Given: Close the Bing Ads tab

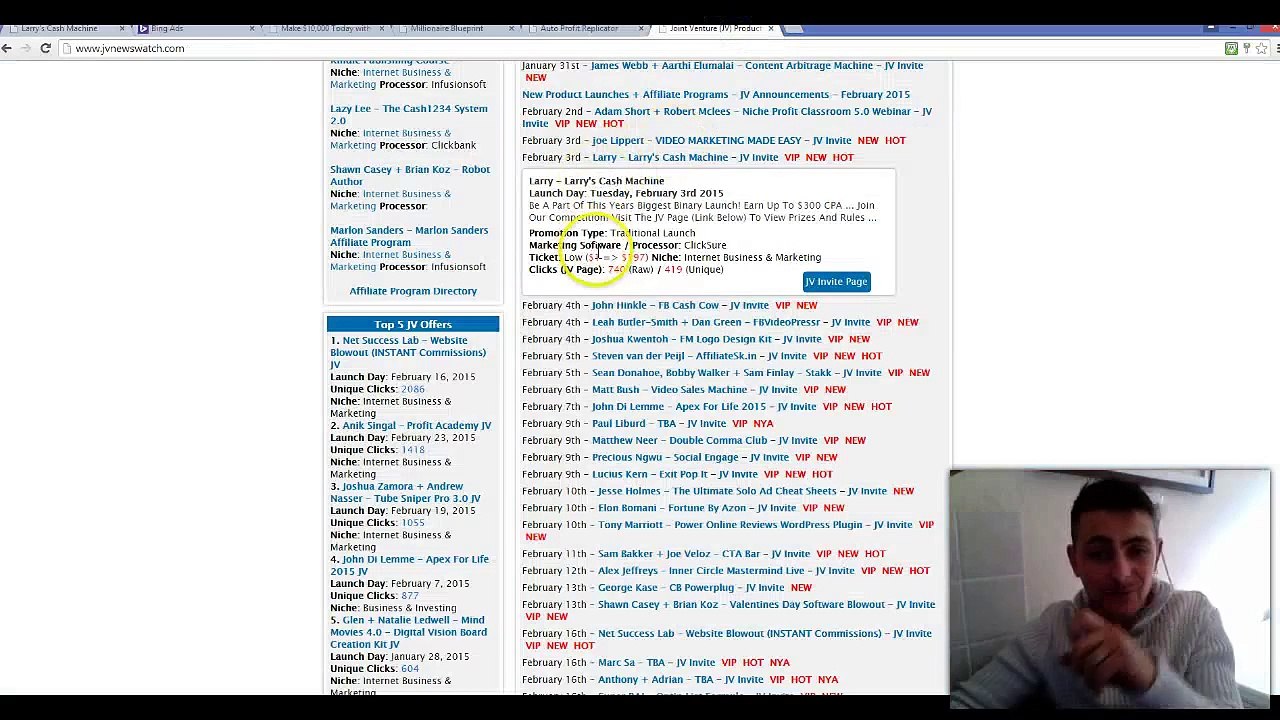Looking at the screenshot, I should point(252,28).
